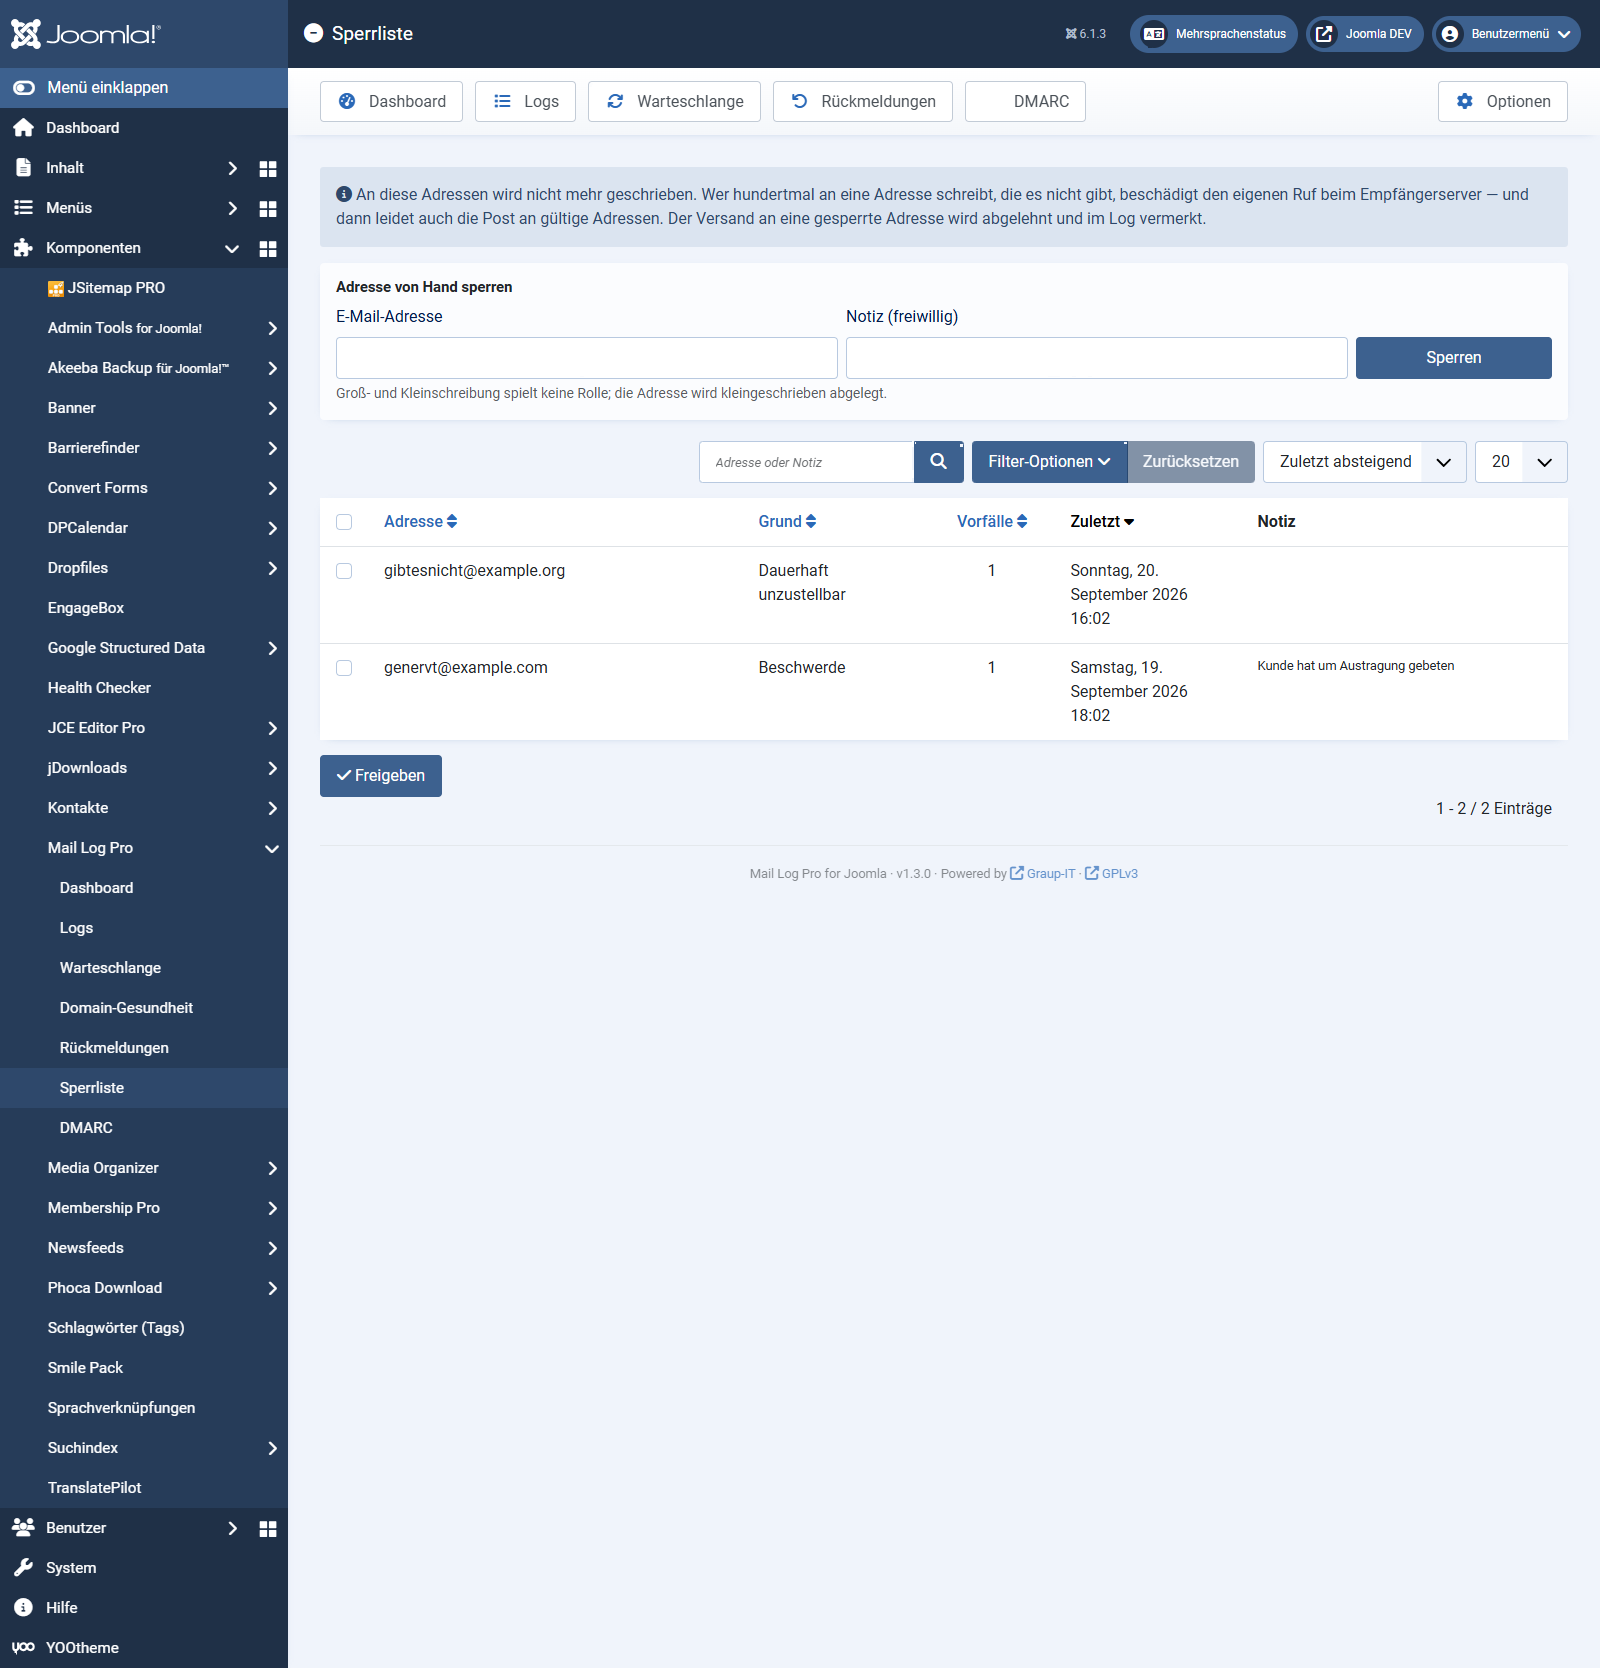The width and height of the screenshot is (1600, 1668).
Task: Expand the Google Structured Data submenu
Action: tap(272, 648)
